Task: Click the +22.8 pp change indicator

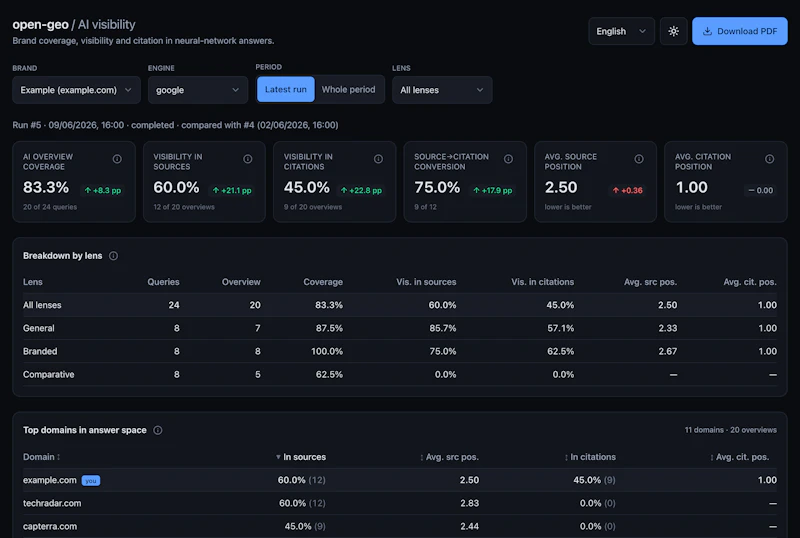Action: coord(361,190)
